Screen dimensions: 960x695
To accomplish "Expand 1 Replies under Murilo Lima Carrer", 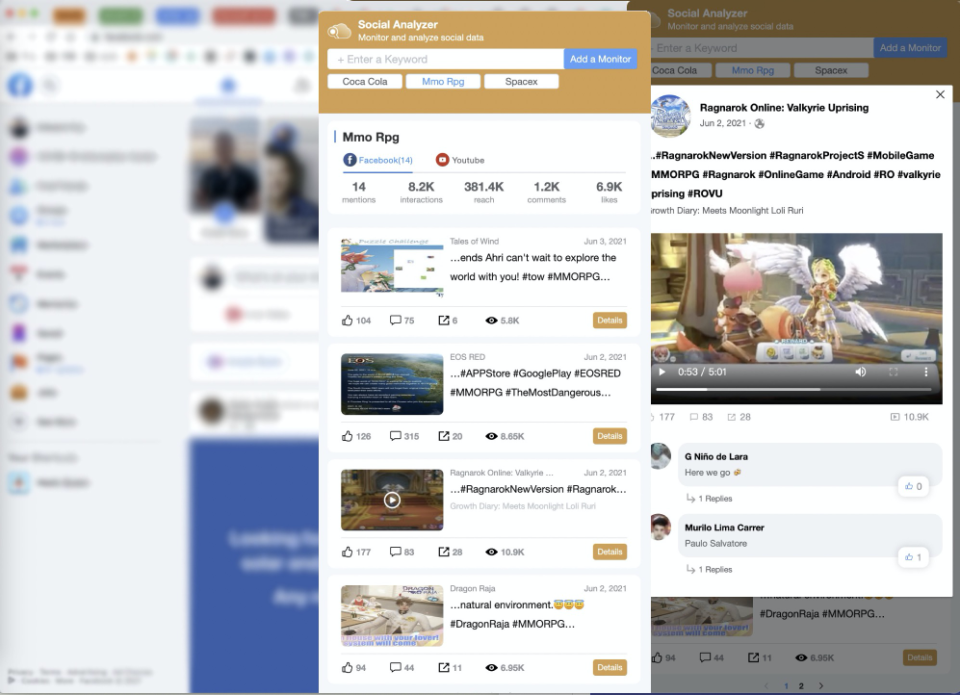I will point(709,569).
